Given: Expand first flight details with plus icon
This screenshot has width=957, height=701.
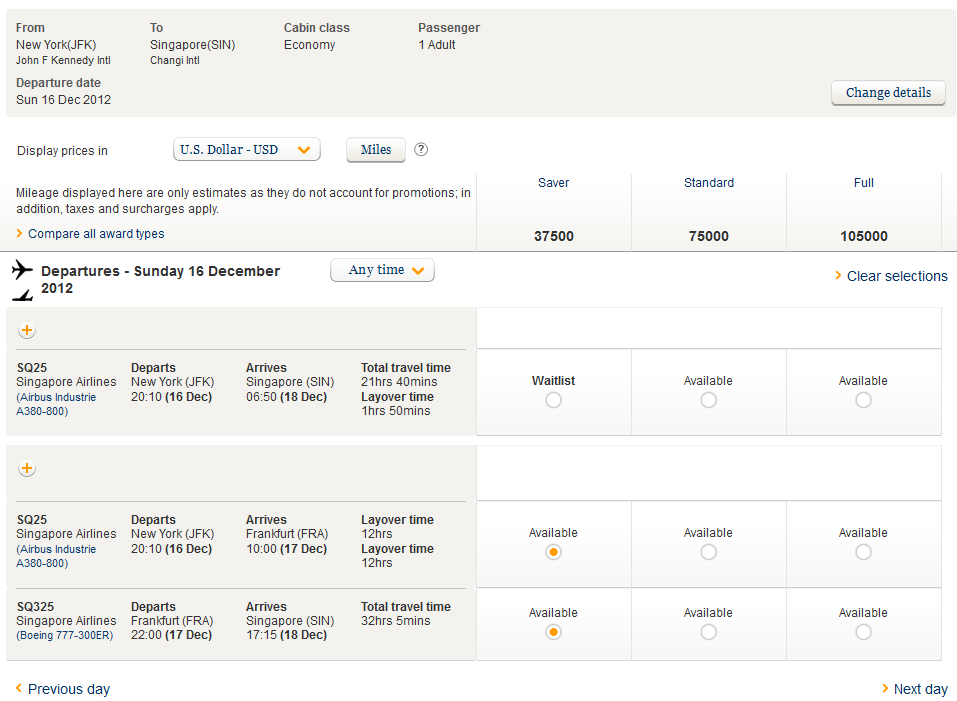Looking at the screenshot, I should [x=27, y=331].
